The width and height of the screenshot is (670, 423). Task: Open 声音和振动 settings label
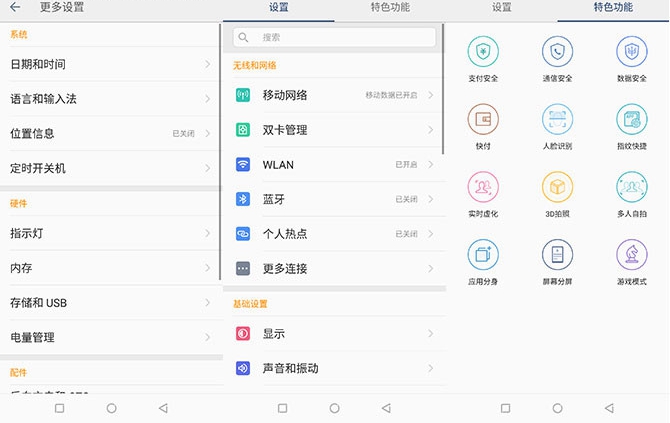(291, 368)
